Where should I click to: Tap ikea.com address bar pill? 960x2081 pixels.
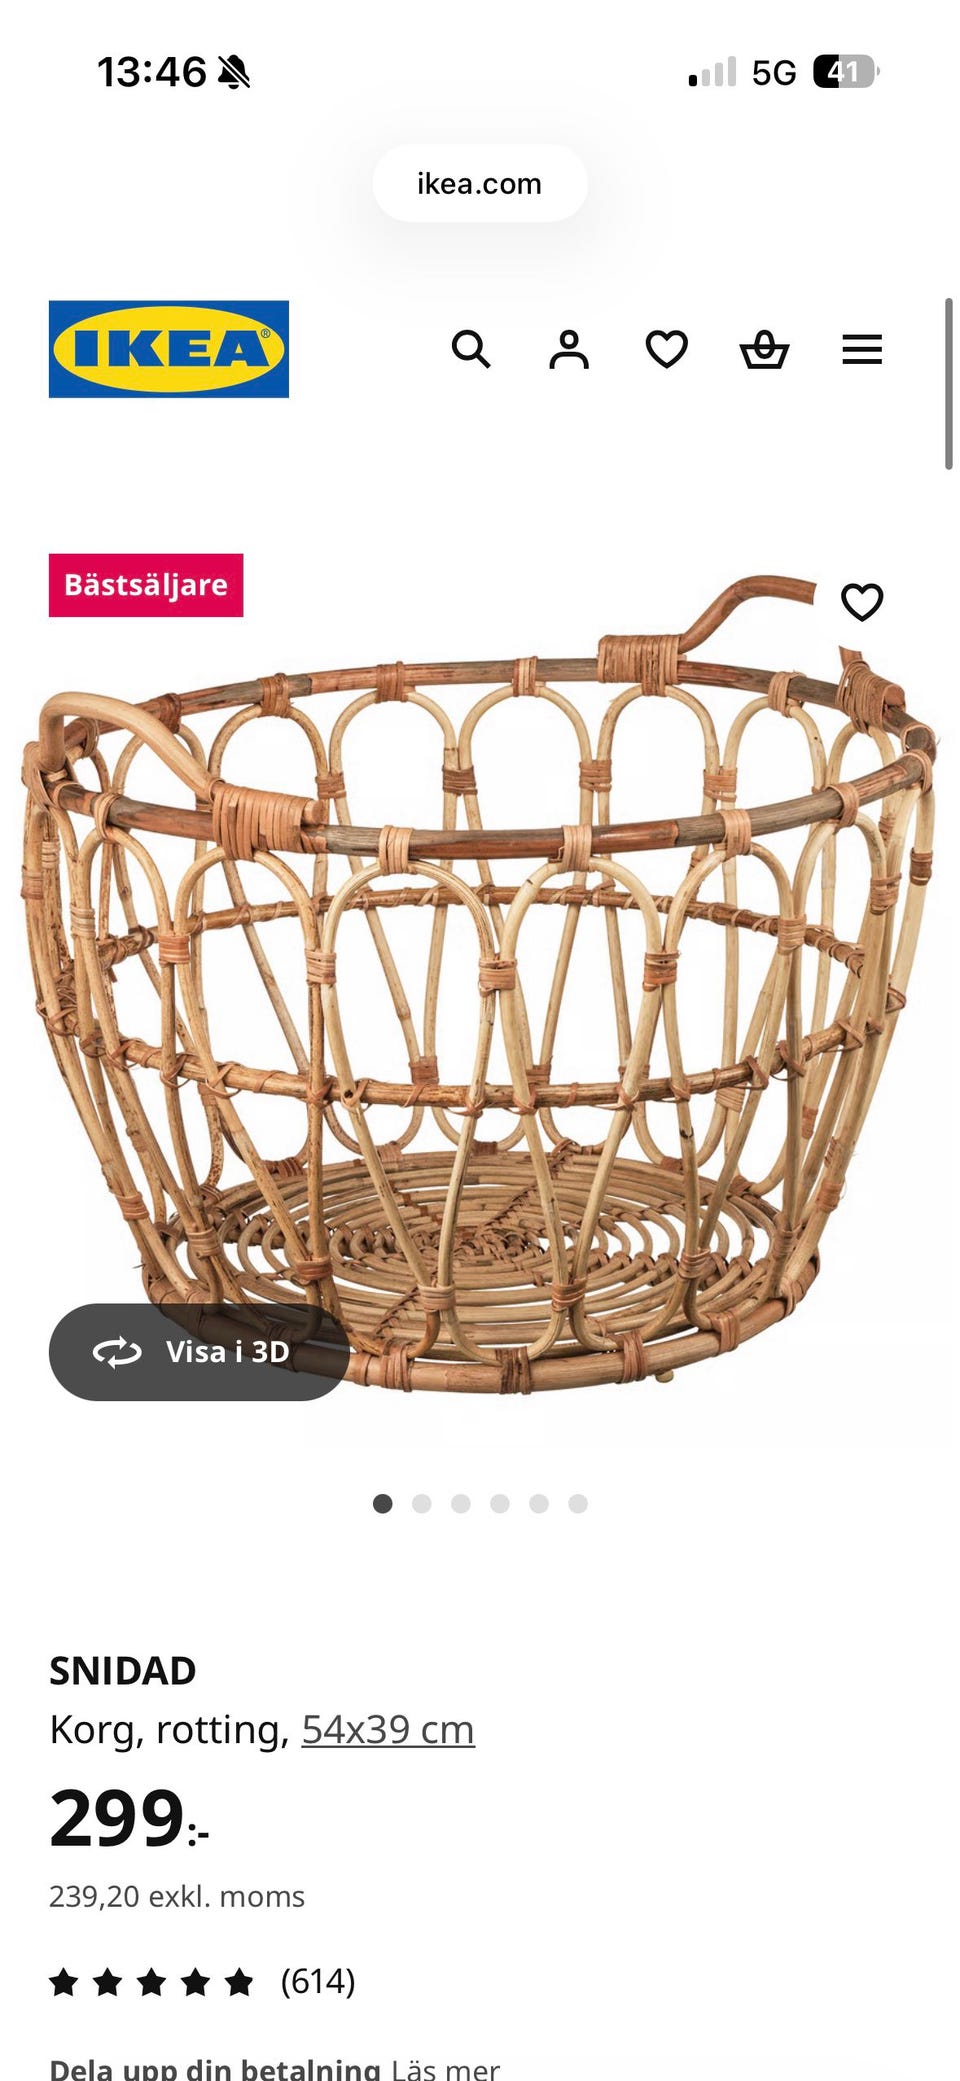click(480, 184)
